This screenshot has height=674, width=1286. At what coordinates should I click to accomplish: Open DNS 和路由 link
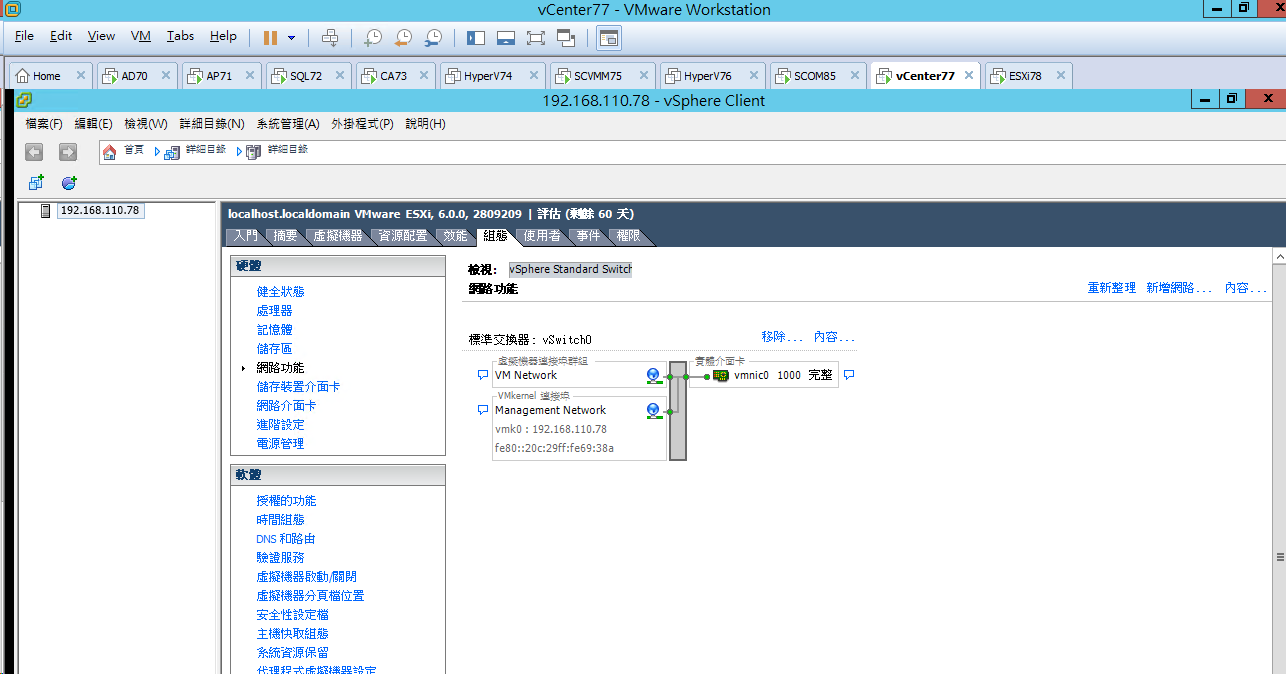pyautogui.click(x=286, y=539)
